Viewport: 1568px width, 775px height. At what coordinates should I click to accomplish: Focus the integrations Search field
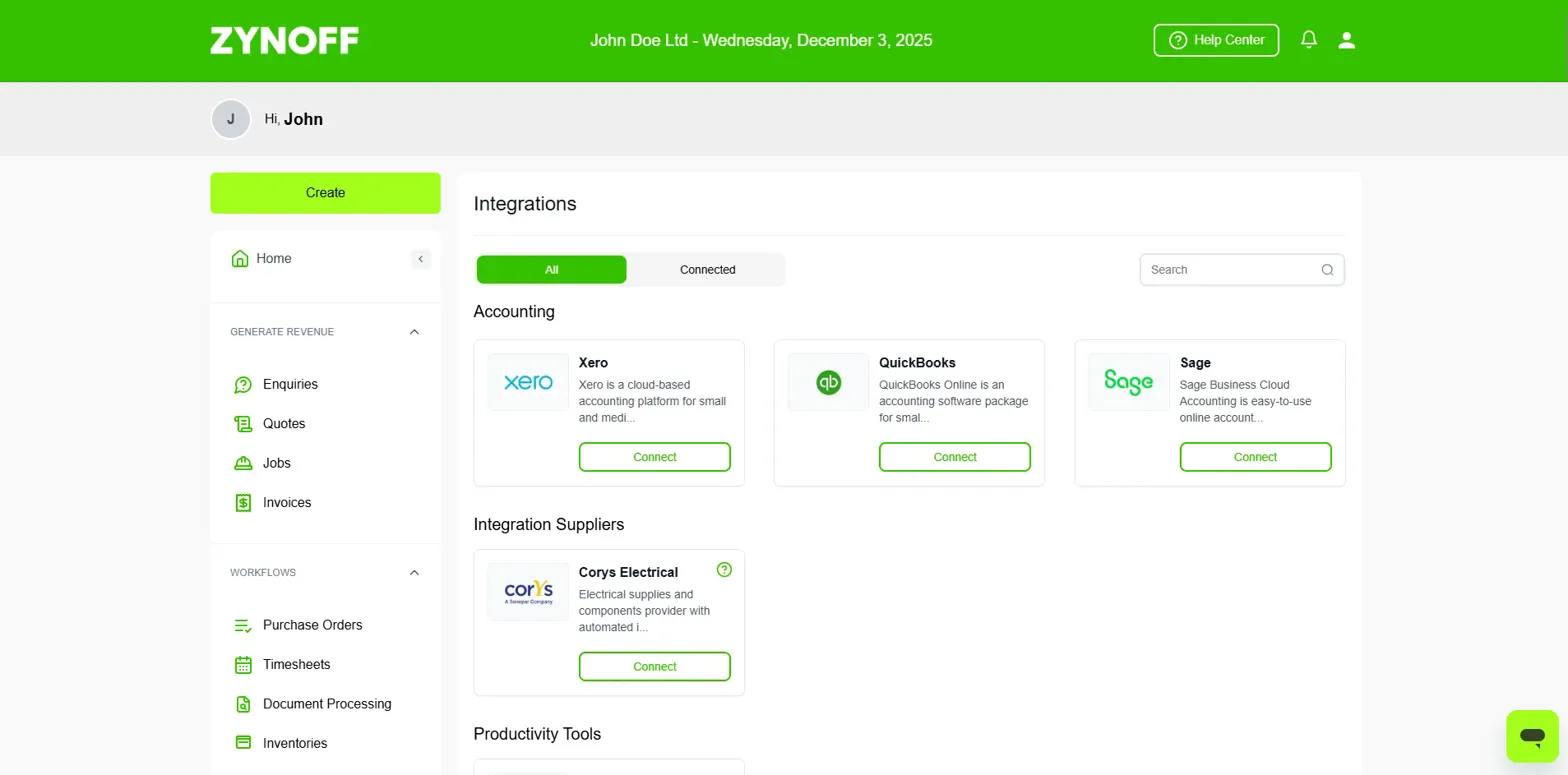pos(1242,270)
